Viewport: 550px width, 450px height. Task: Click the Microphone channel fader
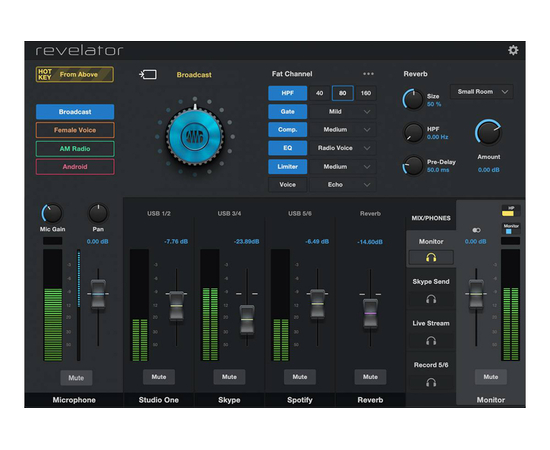(98, 294)
